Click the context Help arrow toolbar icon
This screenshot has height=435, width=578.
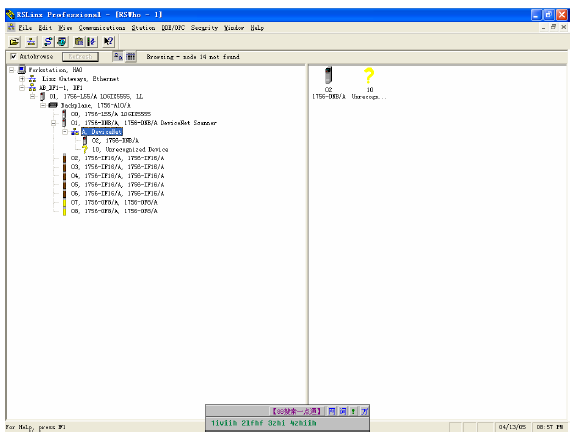109,42
